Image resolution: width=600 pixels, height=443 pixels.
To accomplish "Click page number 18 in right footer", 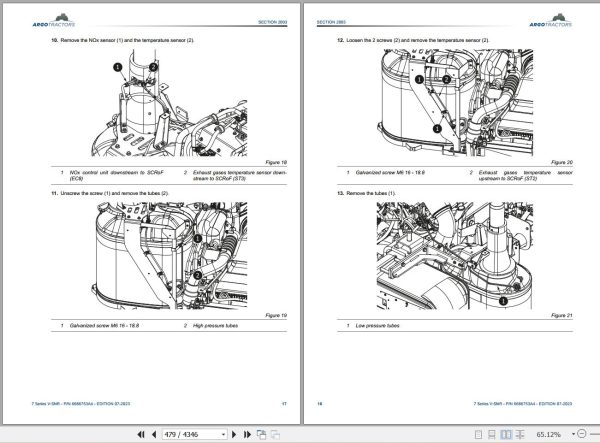I will (320, 404).
